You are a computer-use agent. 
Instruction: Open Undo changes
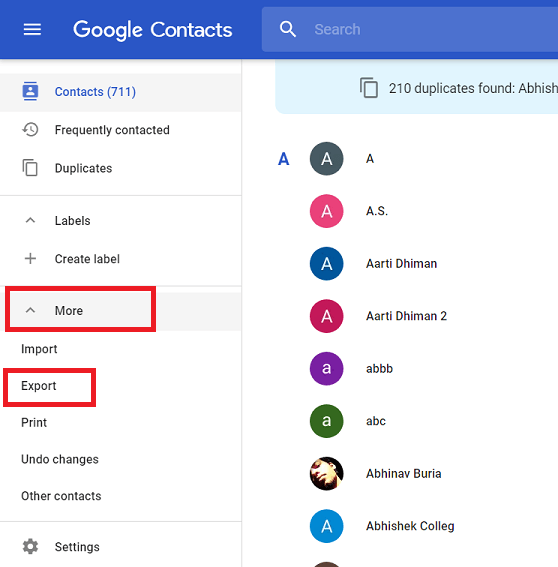(x=60, y=459)
